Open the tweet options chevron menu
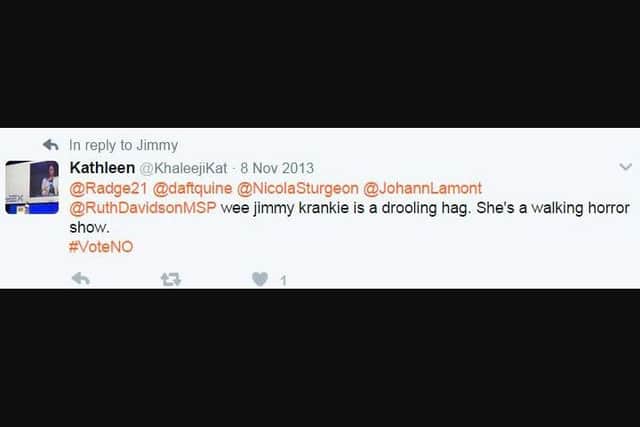 tap(625, 167)
